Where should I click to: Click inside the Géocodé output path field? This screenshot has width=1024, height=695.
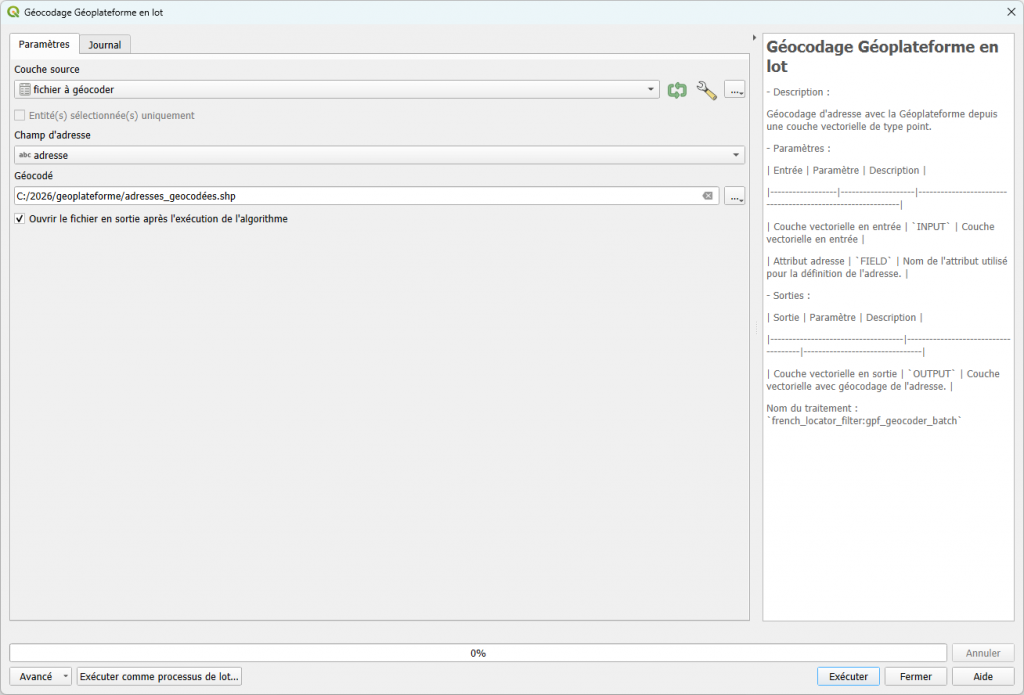[350, 196]
